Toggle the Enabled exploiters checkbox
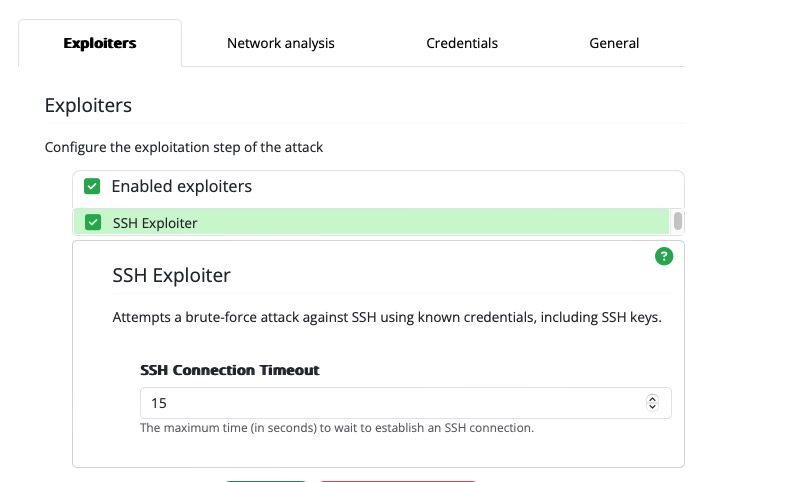This screenshot has height=482, width=800. [x=92, y=186]
